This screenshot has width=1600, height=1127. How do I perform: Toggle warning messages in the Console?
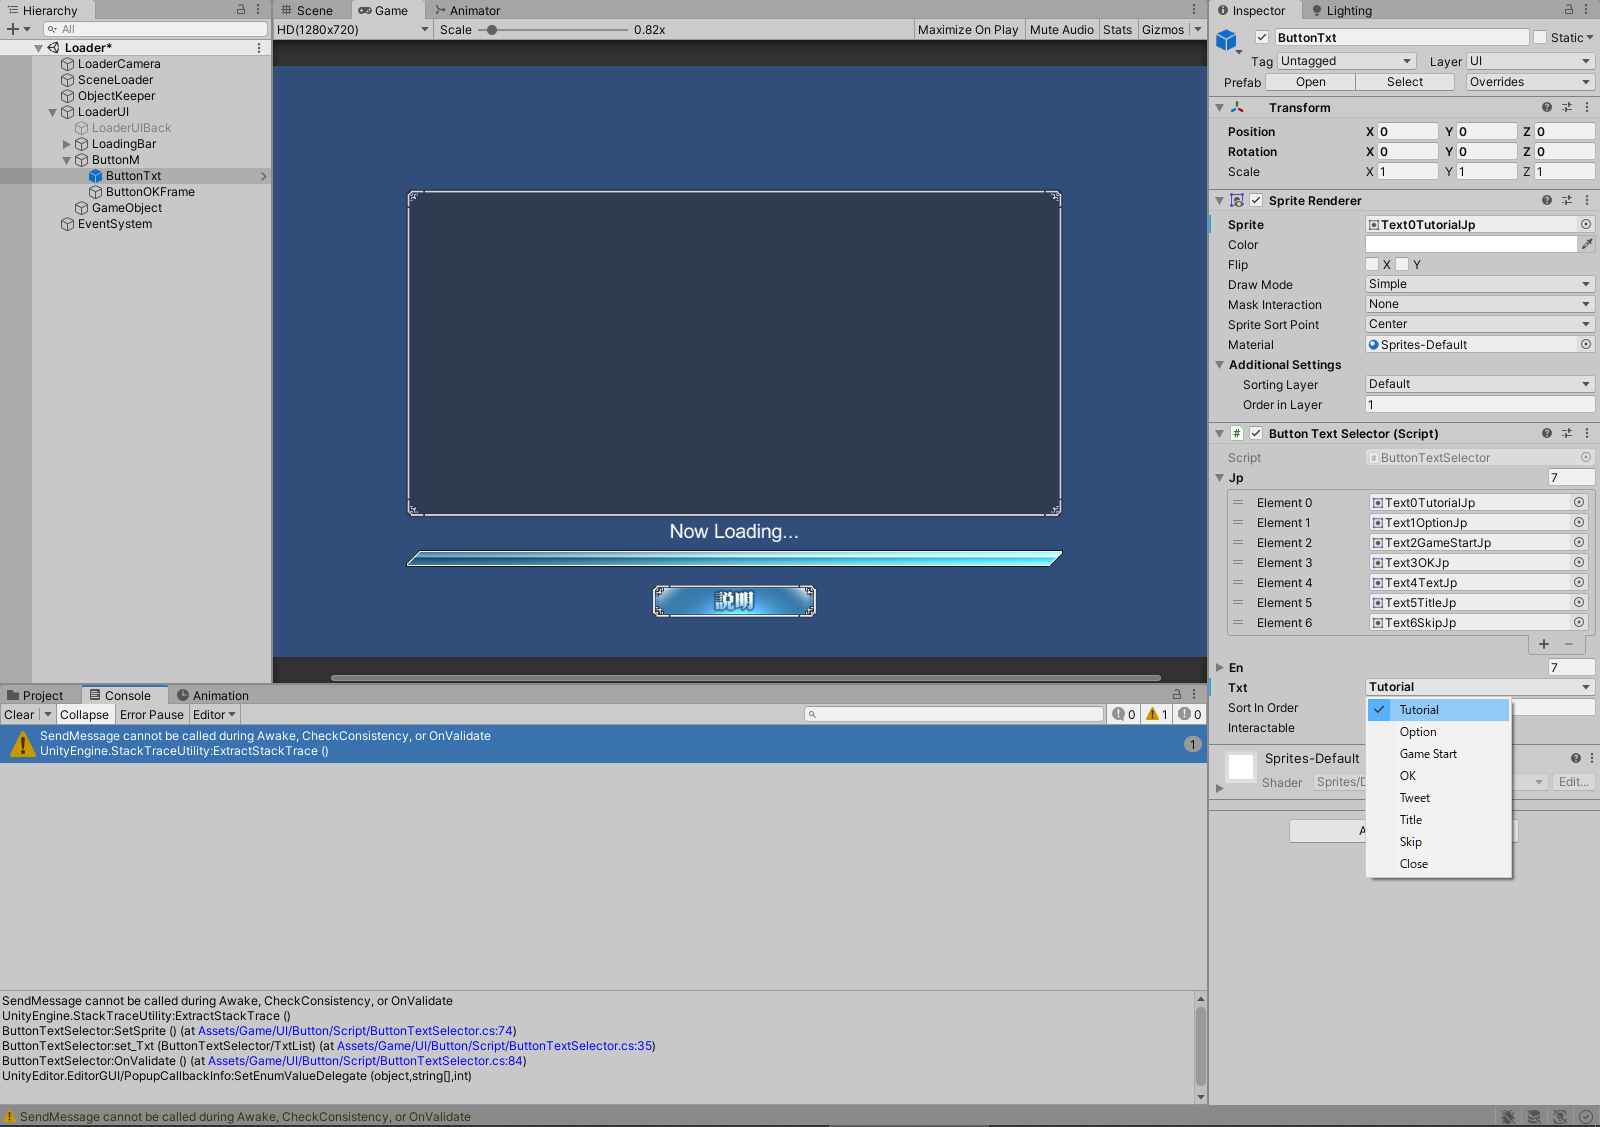click(1157, 714)
